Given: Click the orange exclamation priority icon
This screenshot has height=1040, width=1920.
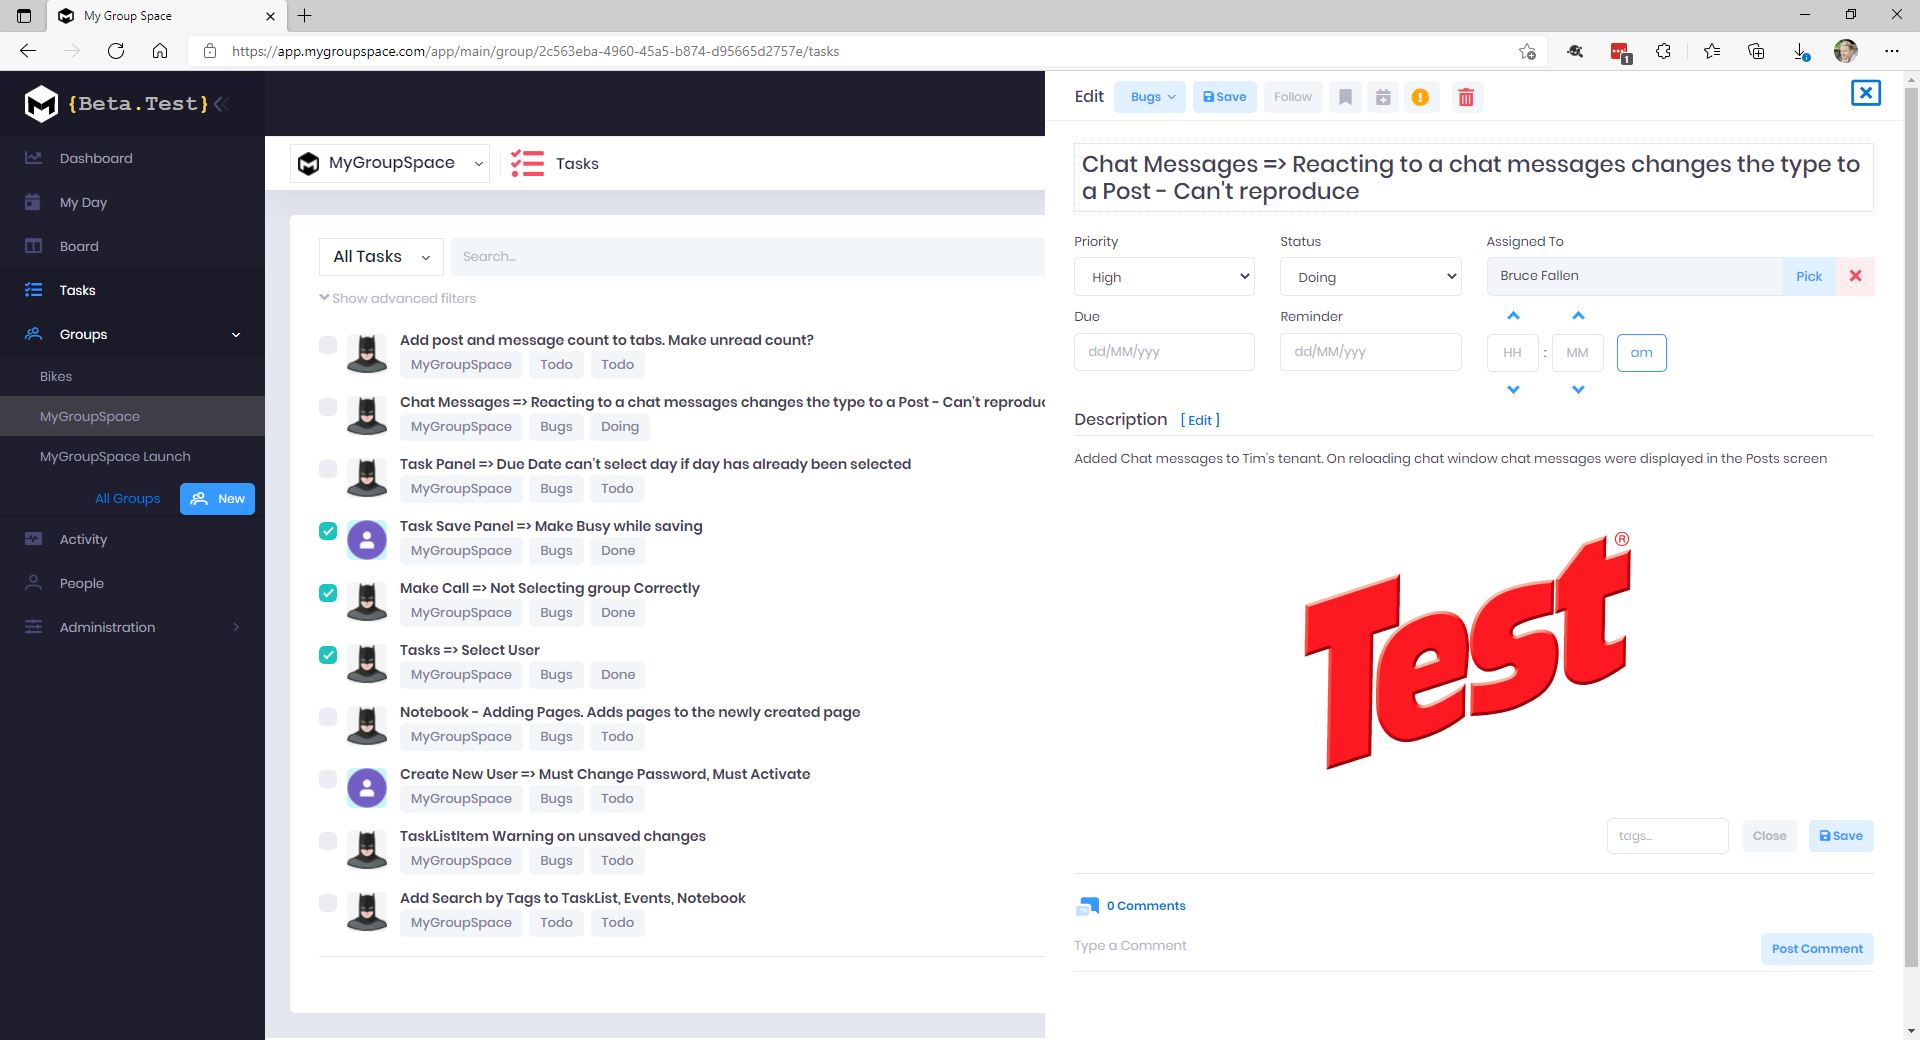Looking at the screenshot, I should point(1420,97).
